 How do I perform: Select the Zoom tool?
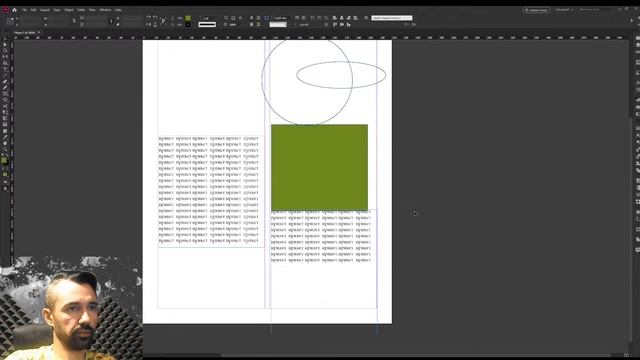[5, 148]
